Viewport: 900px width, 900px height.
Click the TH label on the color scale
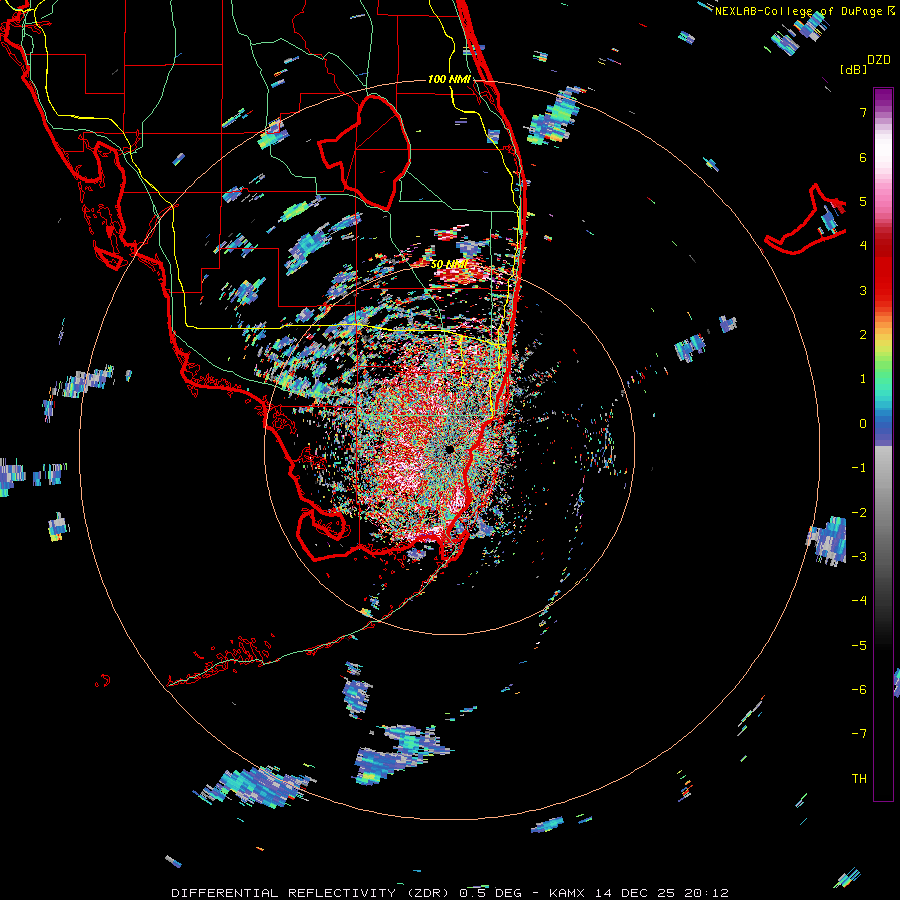pos(859,779)
